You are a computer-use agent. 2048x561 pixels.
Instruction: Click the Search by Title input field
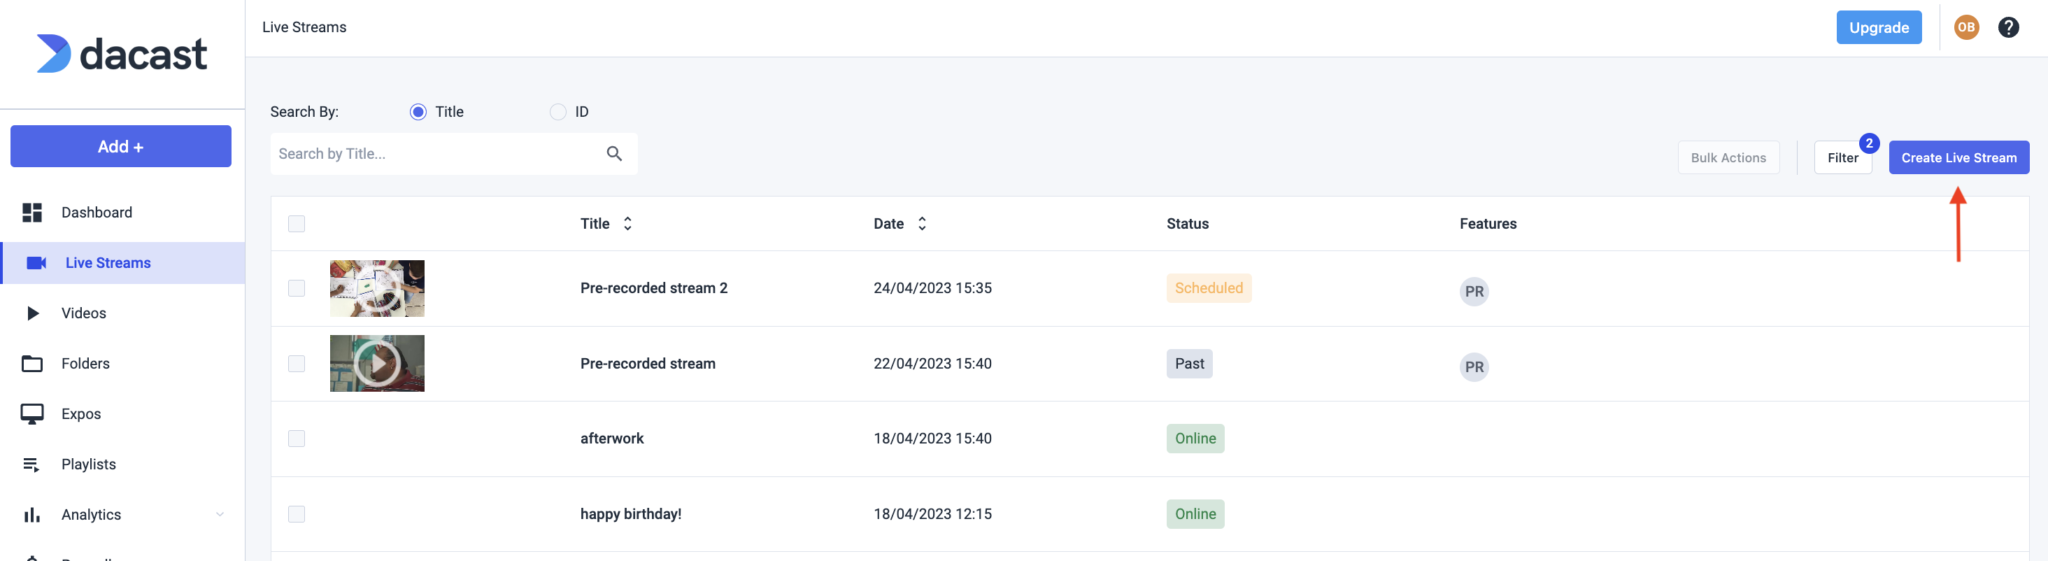click(436, 154)
